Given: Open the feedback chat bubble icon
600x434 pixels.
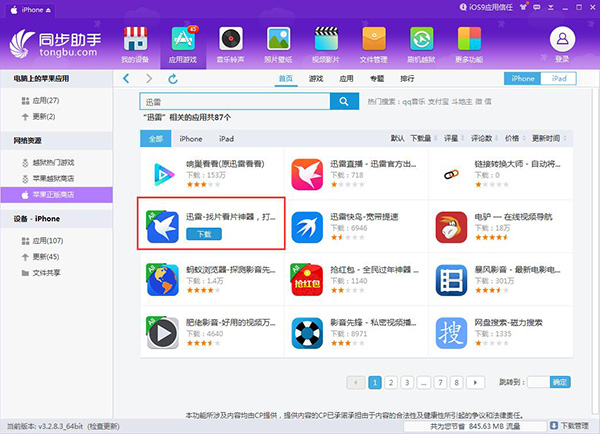Looking at the screenshot, I should 536,7.
